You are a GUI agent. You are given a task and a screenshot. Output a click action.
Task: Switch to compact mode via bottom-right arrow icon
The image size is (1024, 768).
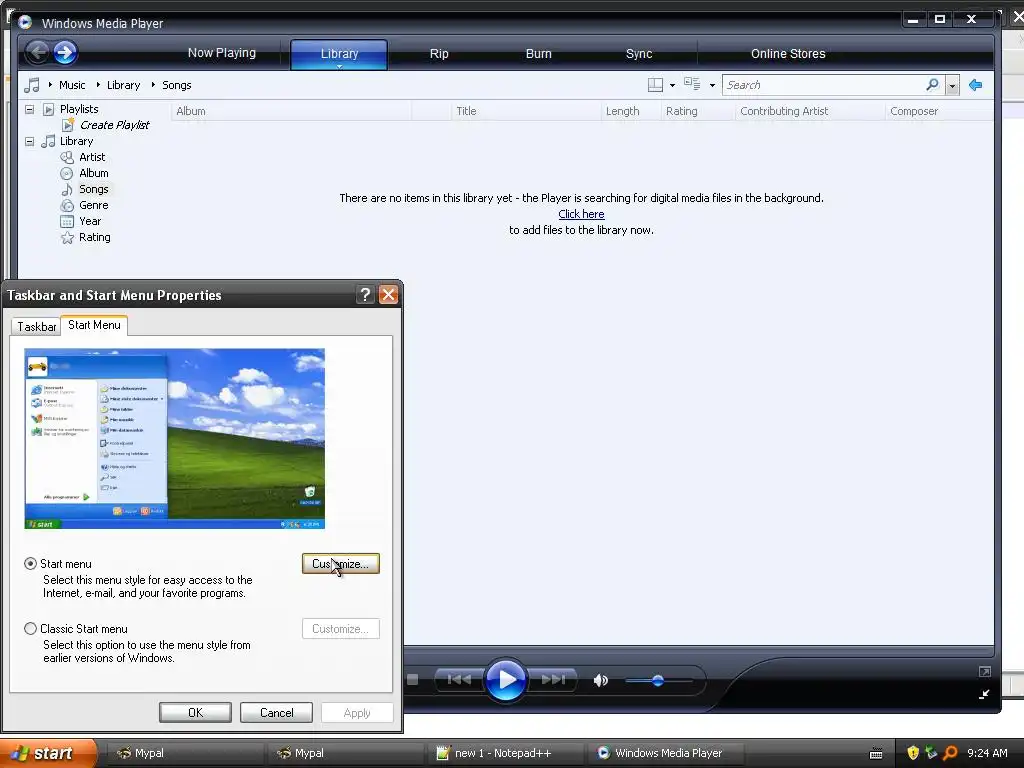984,694
